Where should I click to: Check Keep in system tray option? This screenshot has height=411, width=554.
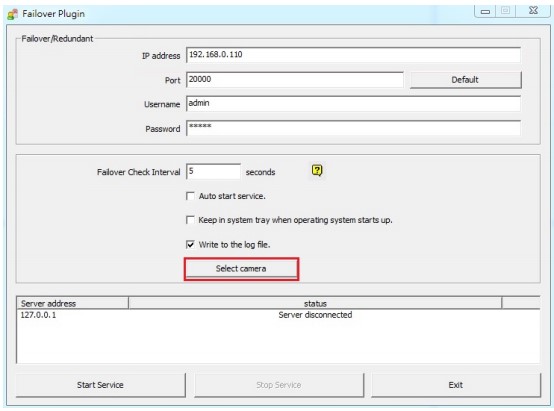pyautogui.click(x=190, y=220)
